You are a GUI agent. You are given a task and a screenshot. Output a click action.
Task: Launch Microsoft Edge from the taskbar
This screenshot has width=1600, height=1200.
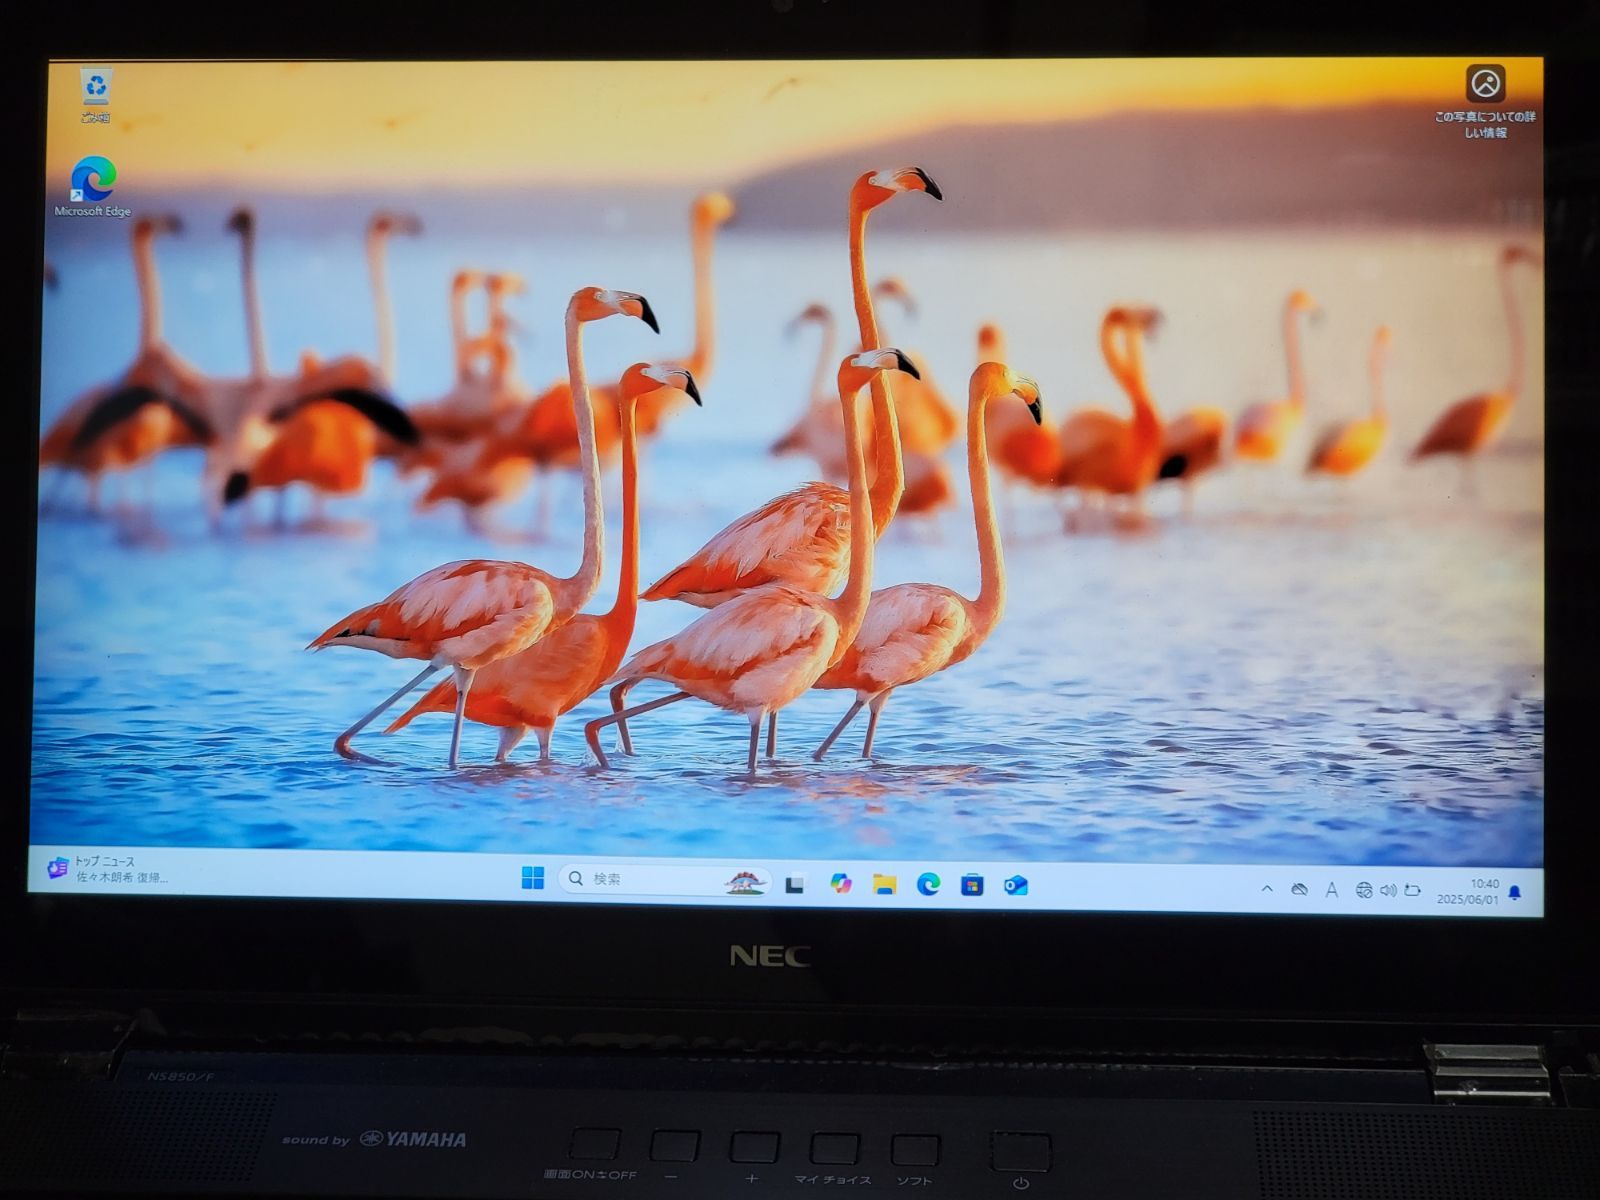[x=928, y=884]
